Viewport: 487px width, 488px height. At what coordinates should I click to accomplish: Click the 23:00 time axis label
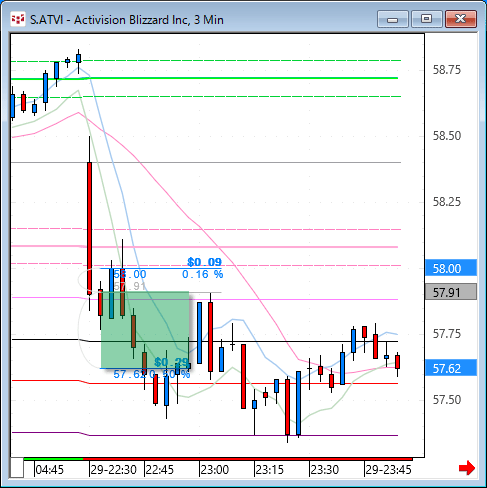215,470
